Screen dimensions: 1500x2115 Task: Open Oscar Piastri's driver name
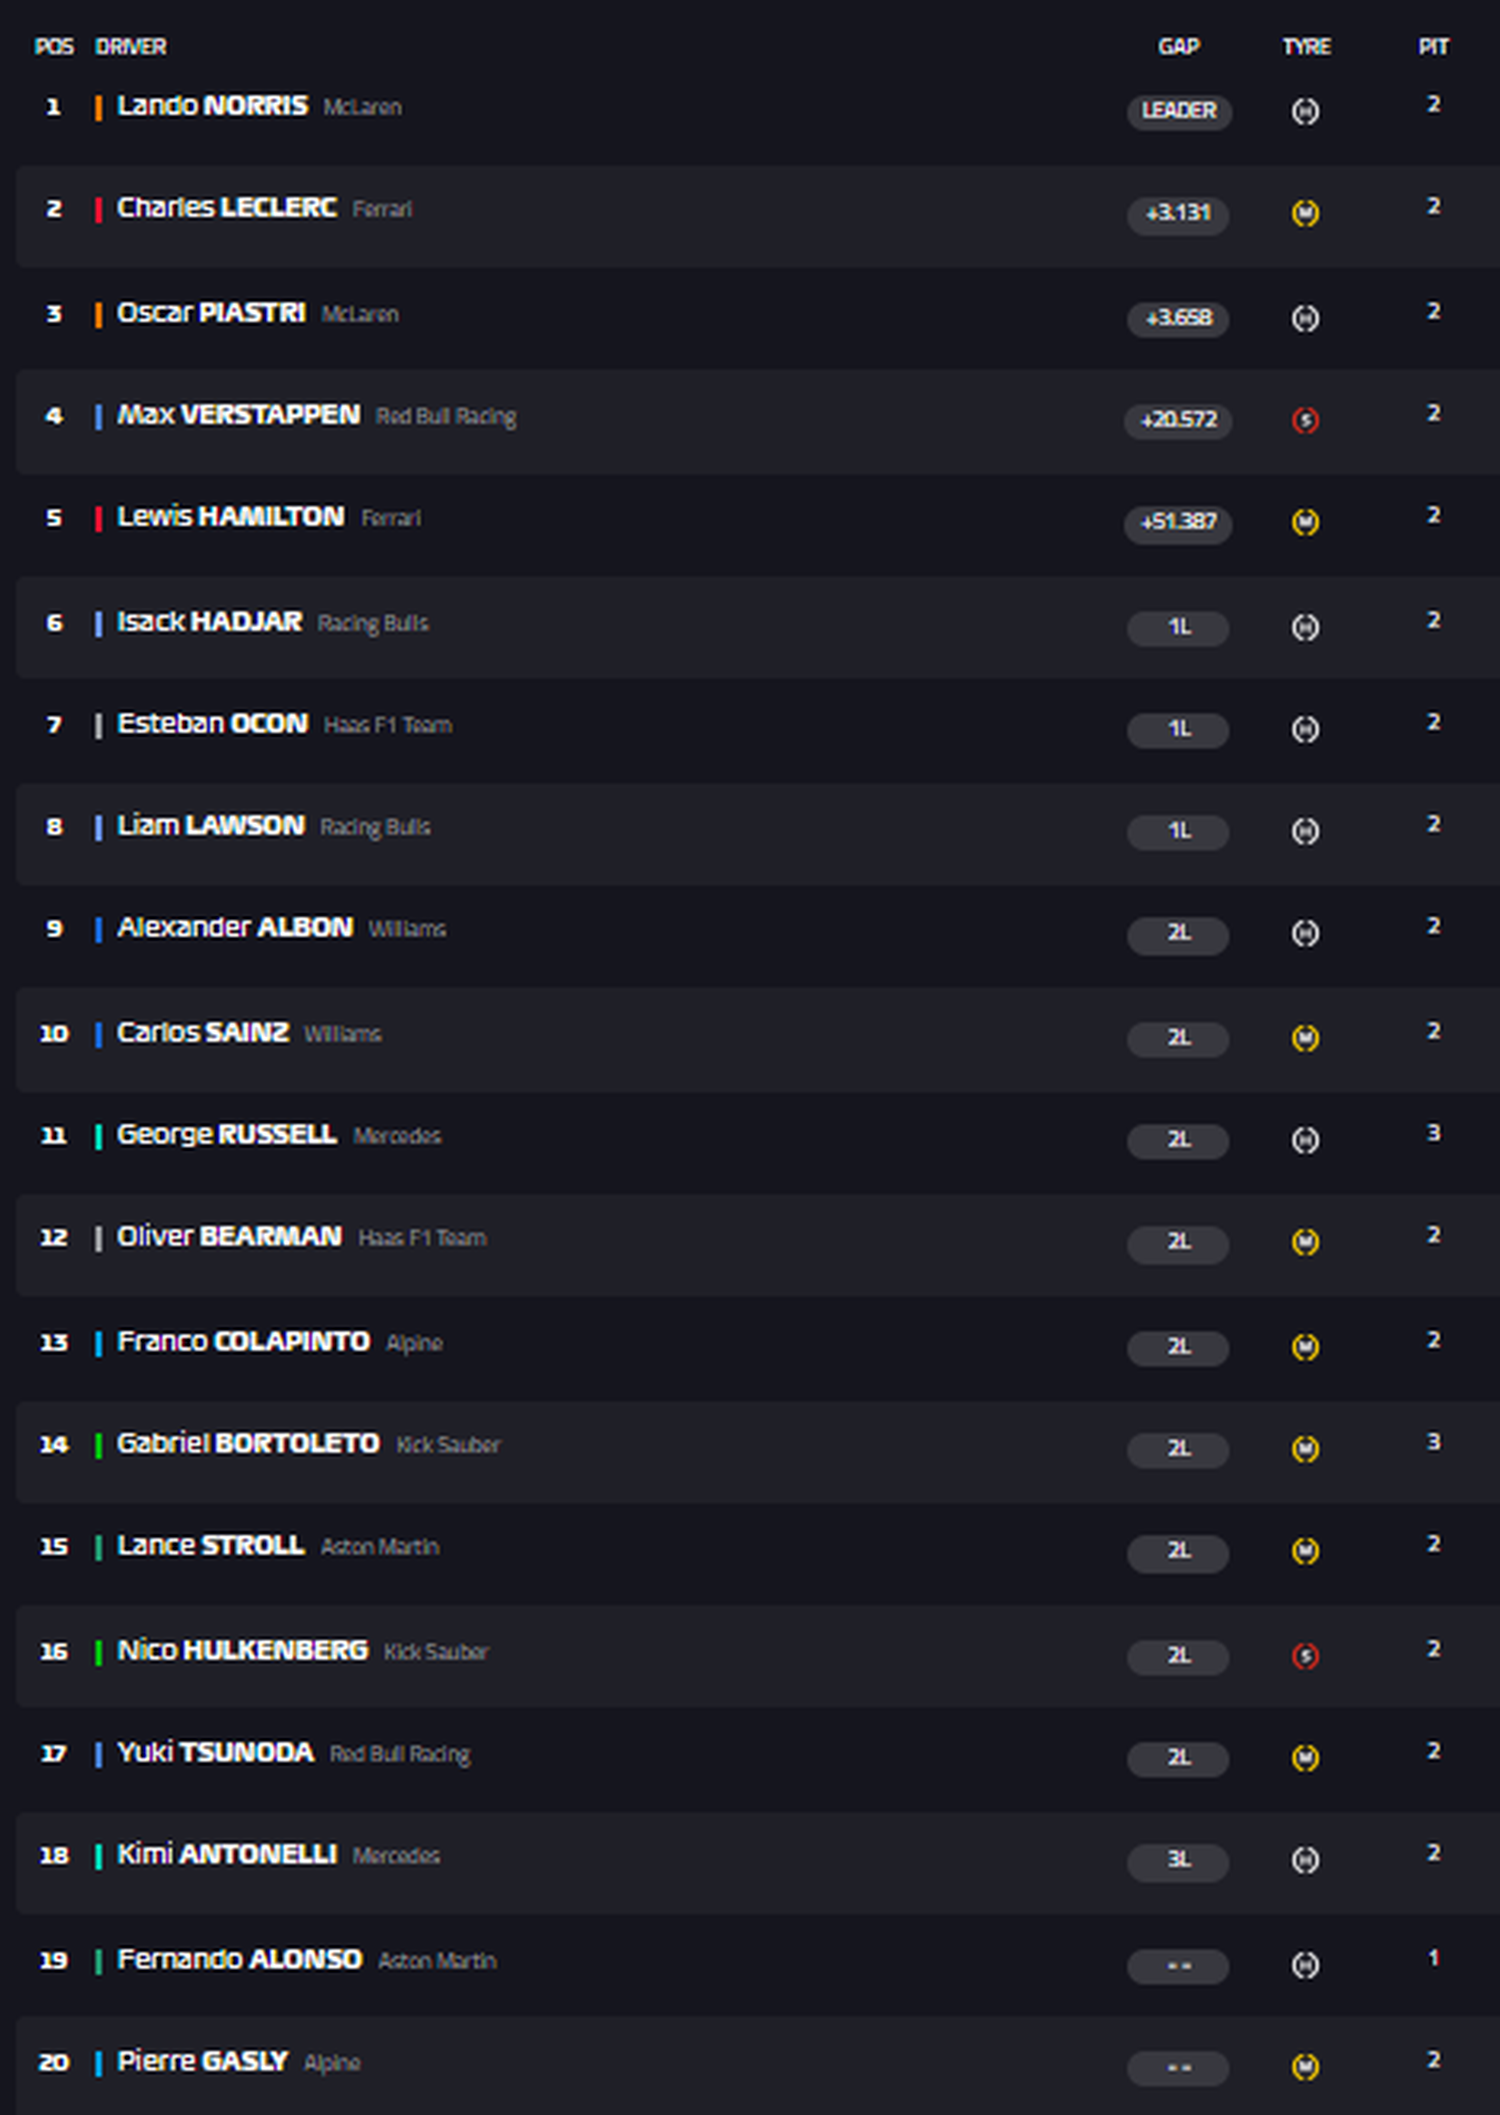[x=211, y=313]
